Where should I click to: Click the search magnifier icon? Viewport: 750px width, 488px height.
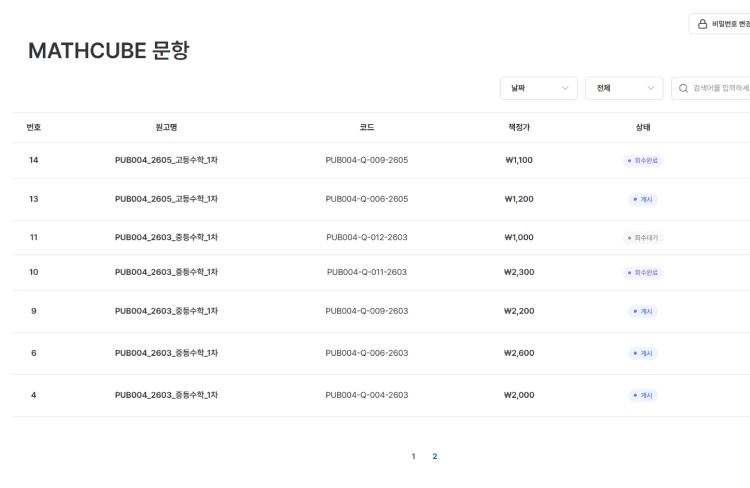click(x=684, y=88)
